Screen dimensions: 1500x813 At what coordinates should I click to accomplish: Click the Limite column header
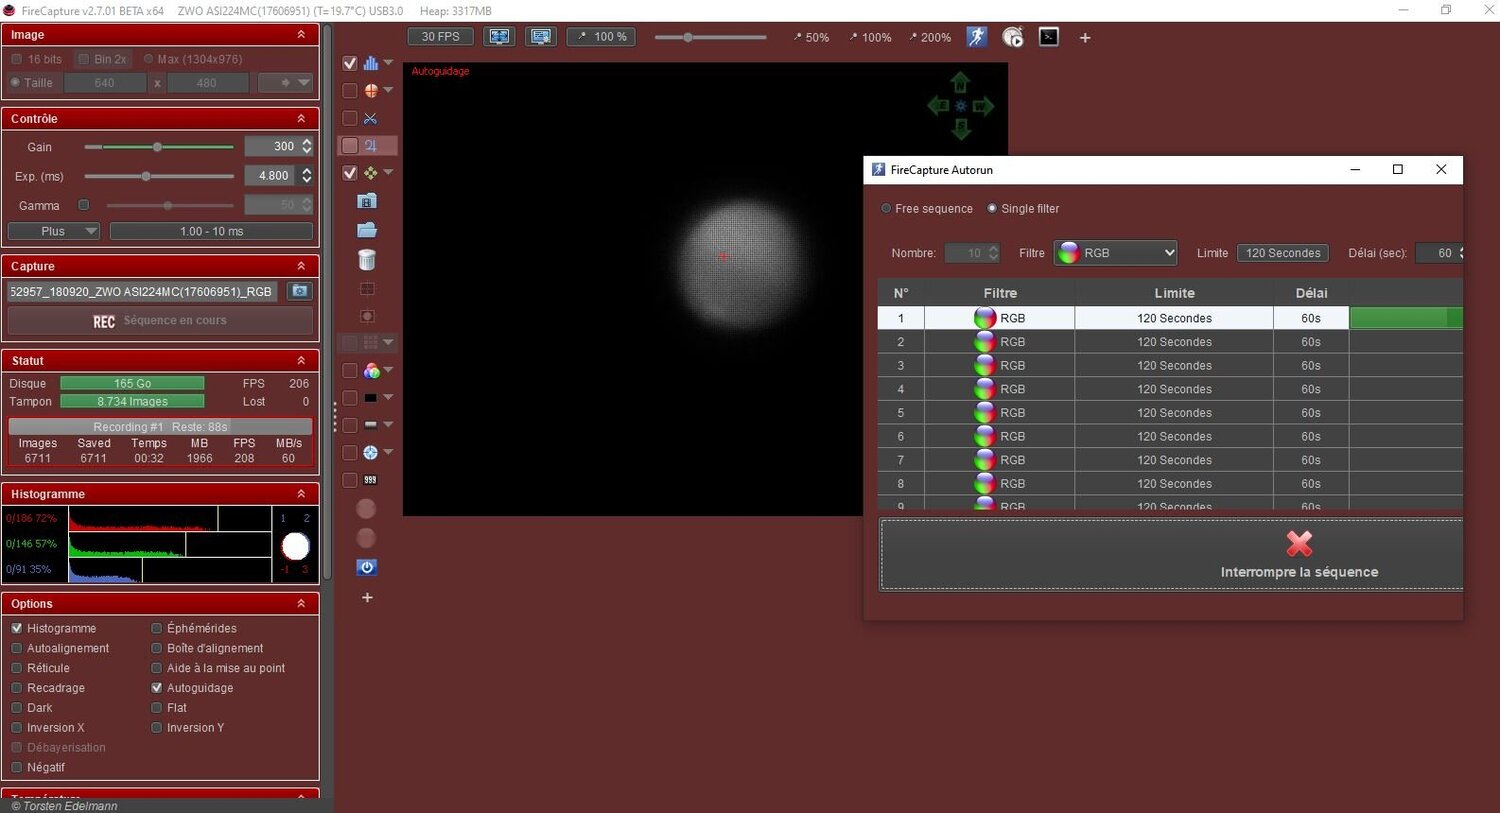pos(1174,293)
